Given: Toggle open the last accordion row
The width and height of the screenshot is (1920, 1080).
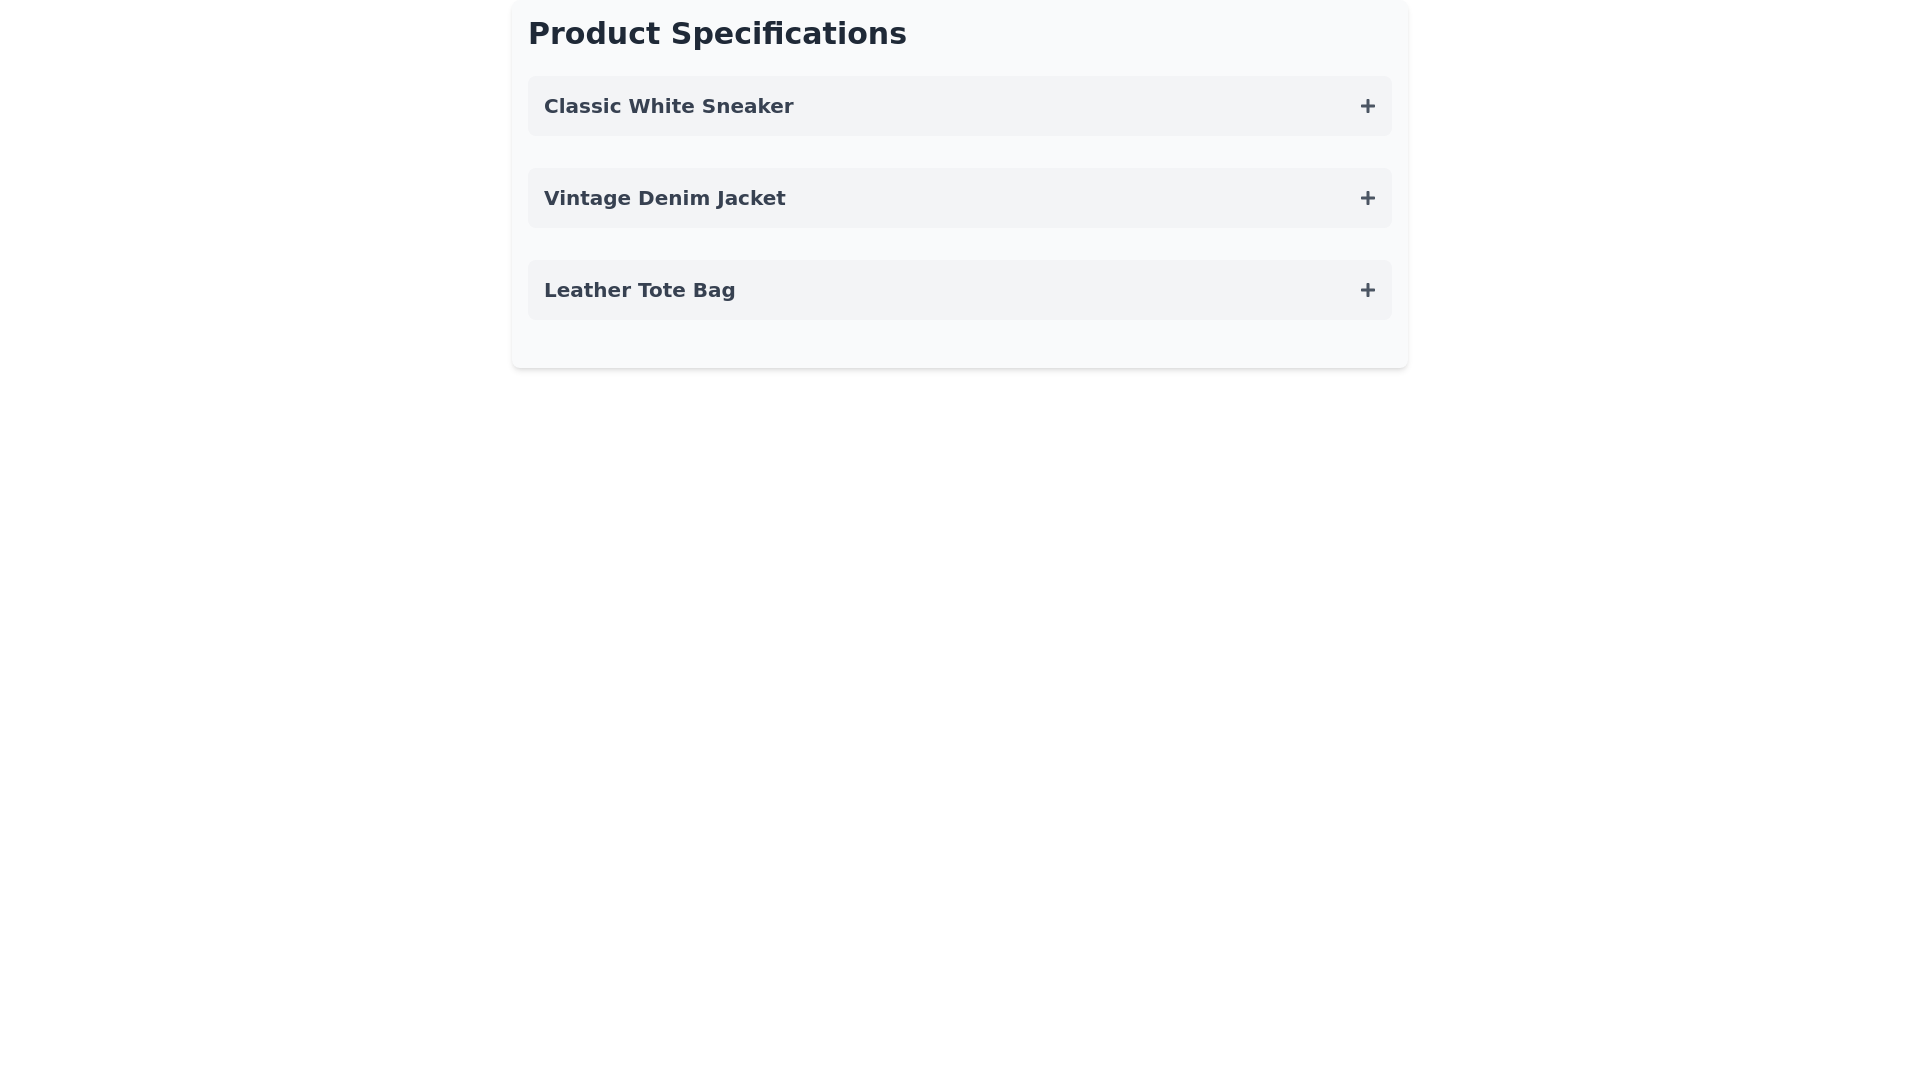Looking at the screenshot, I should click(x=959, y=290).
